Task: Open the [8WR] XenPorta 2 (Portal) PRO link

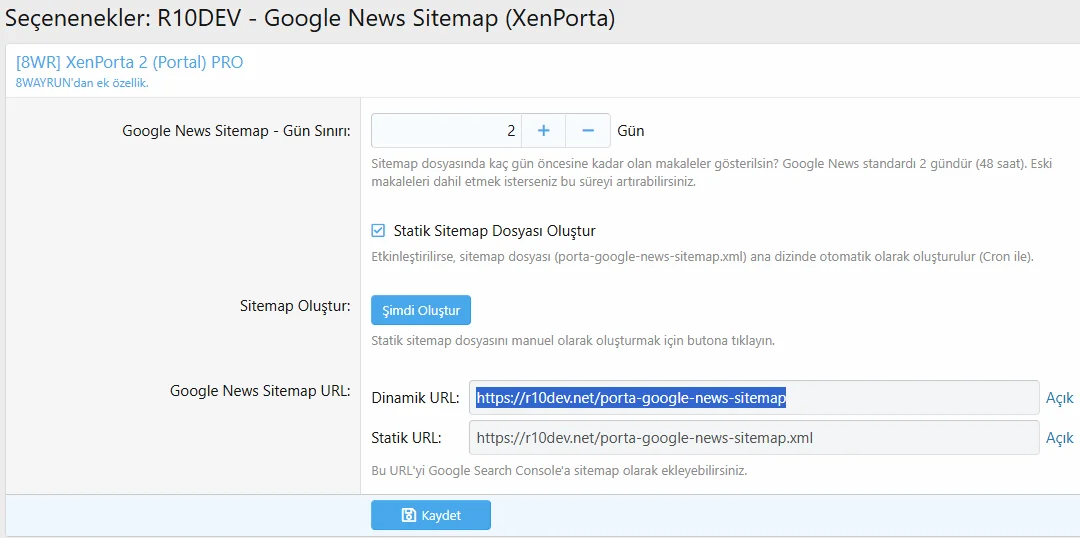Action: tap(129, 62)
